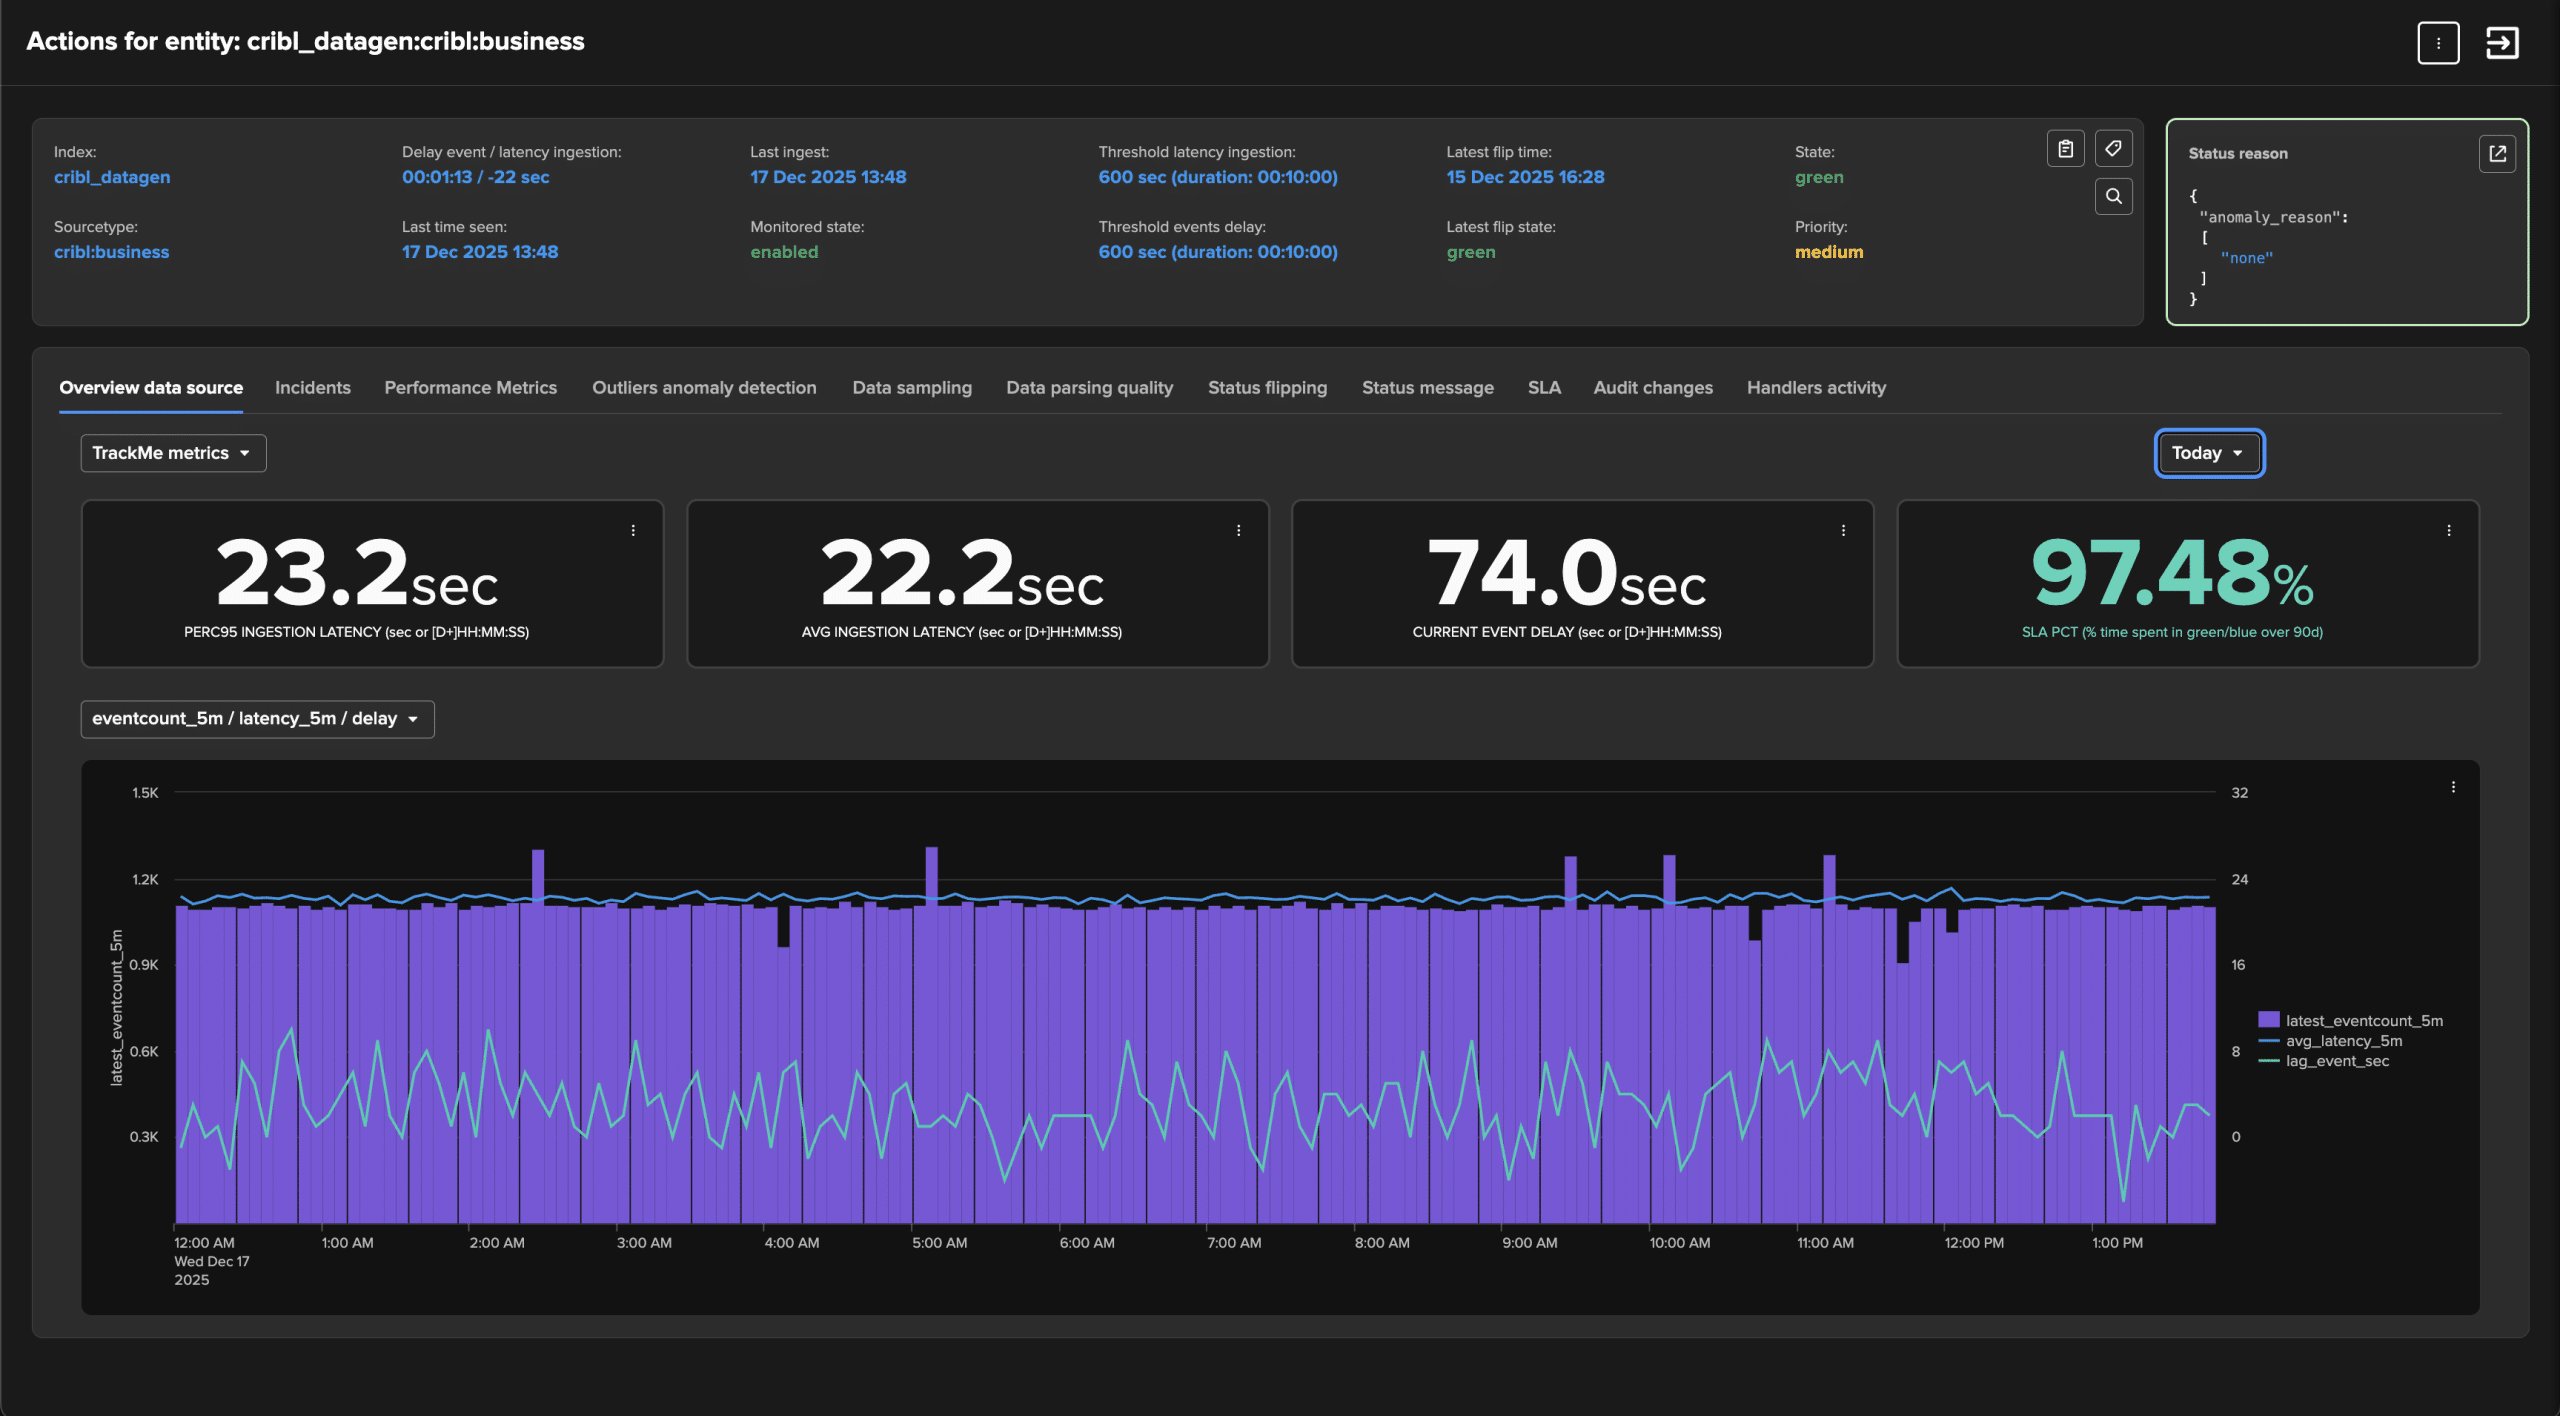Open the Today time range dropdown
The image size is (2560, 1416).
tap(2208, 453)
